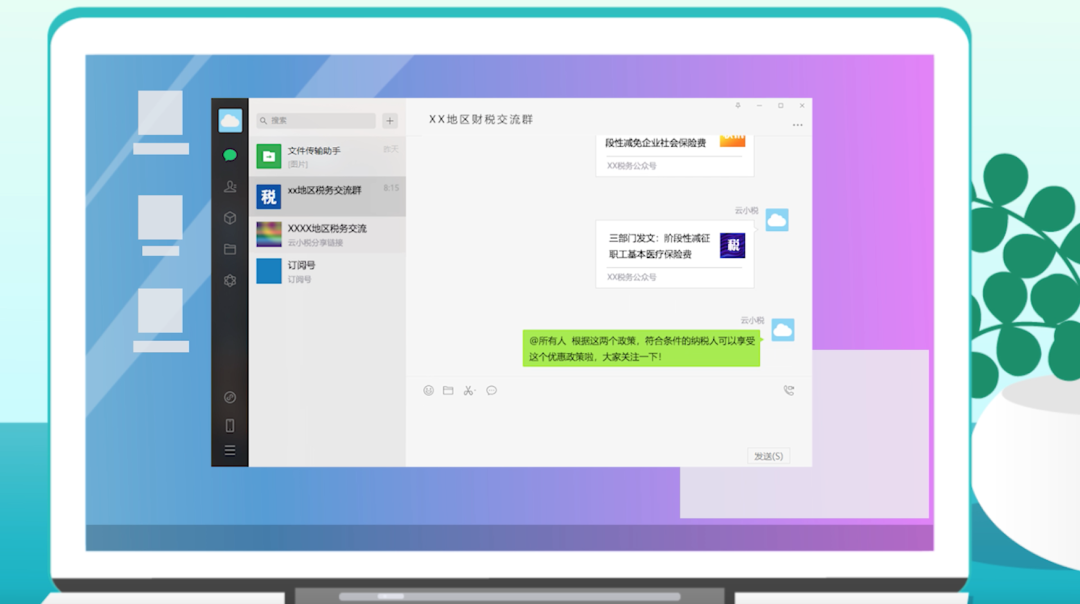Click the blue 税 group avatar

click(269, 196)
